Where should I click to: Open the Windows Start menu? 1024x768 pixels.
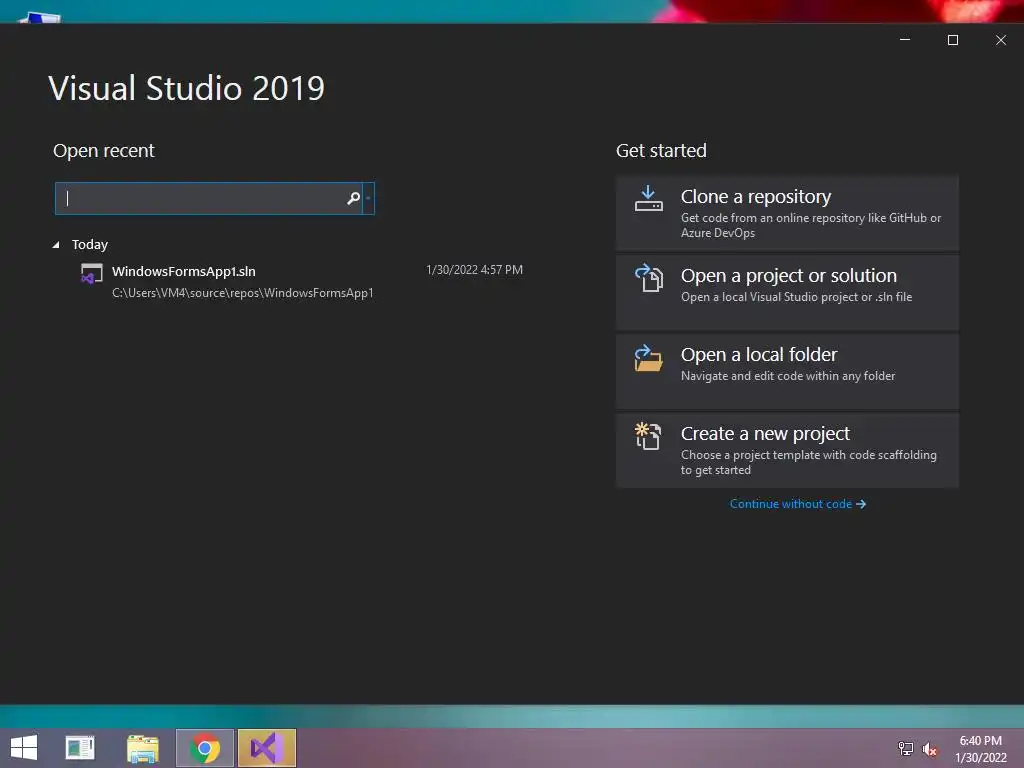point(24,748)
